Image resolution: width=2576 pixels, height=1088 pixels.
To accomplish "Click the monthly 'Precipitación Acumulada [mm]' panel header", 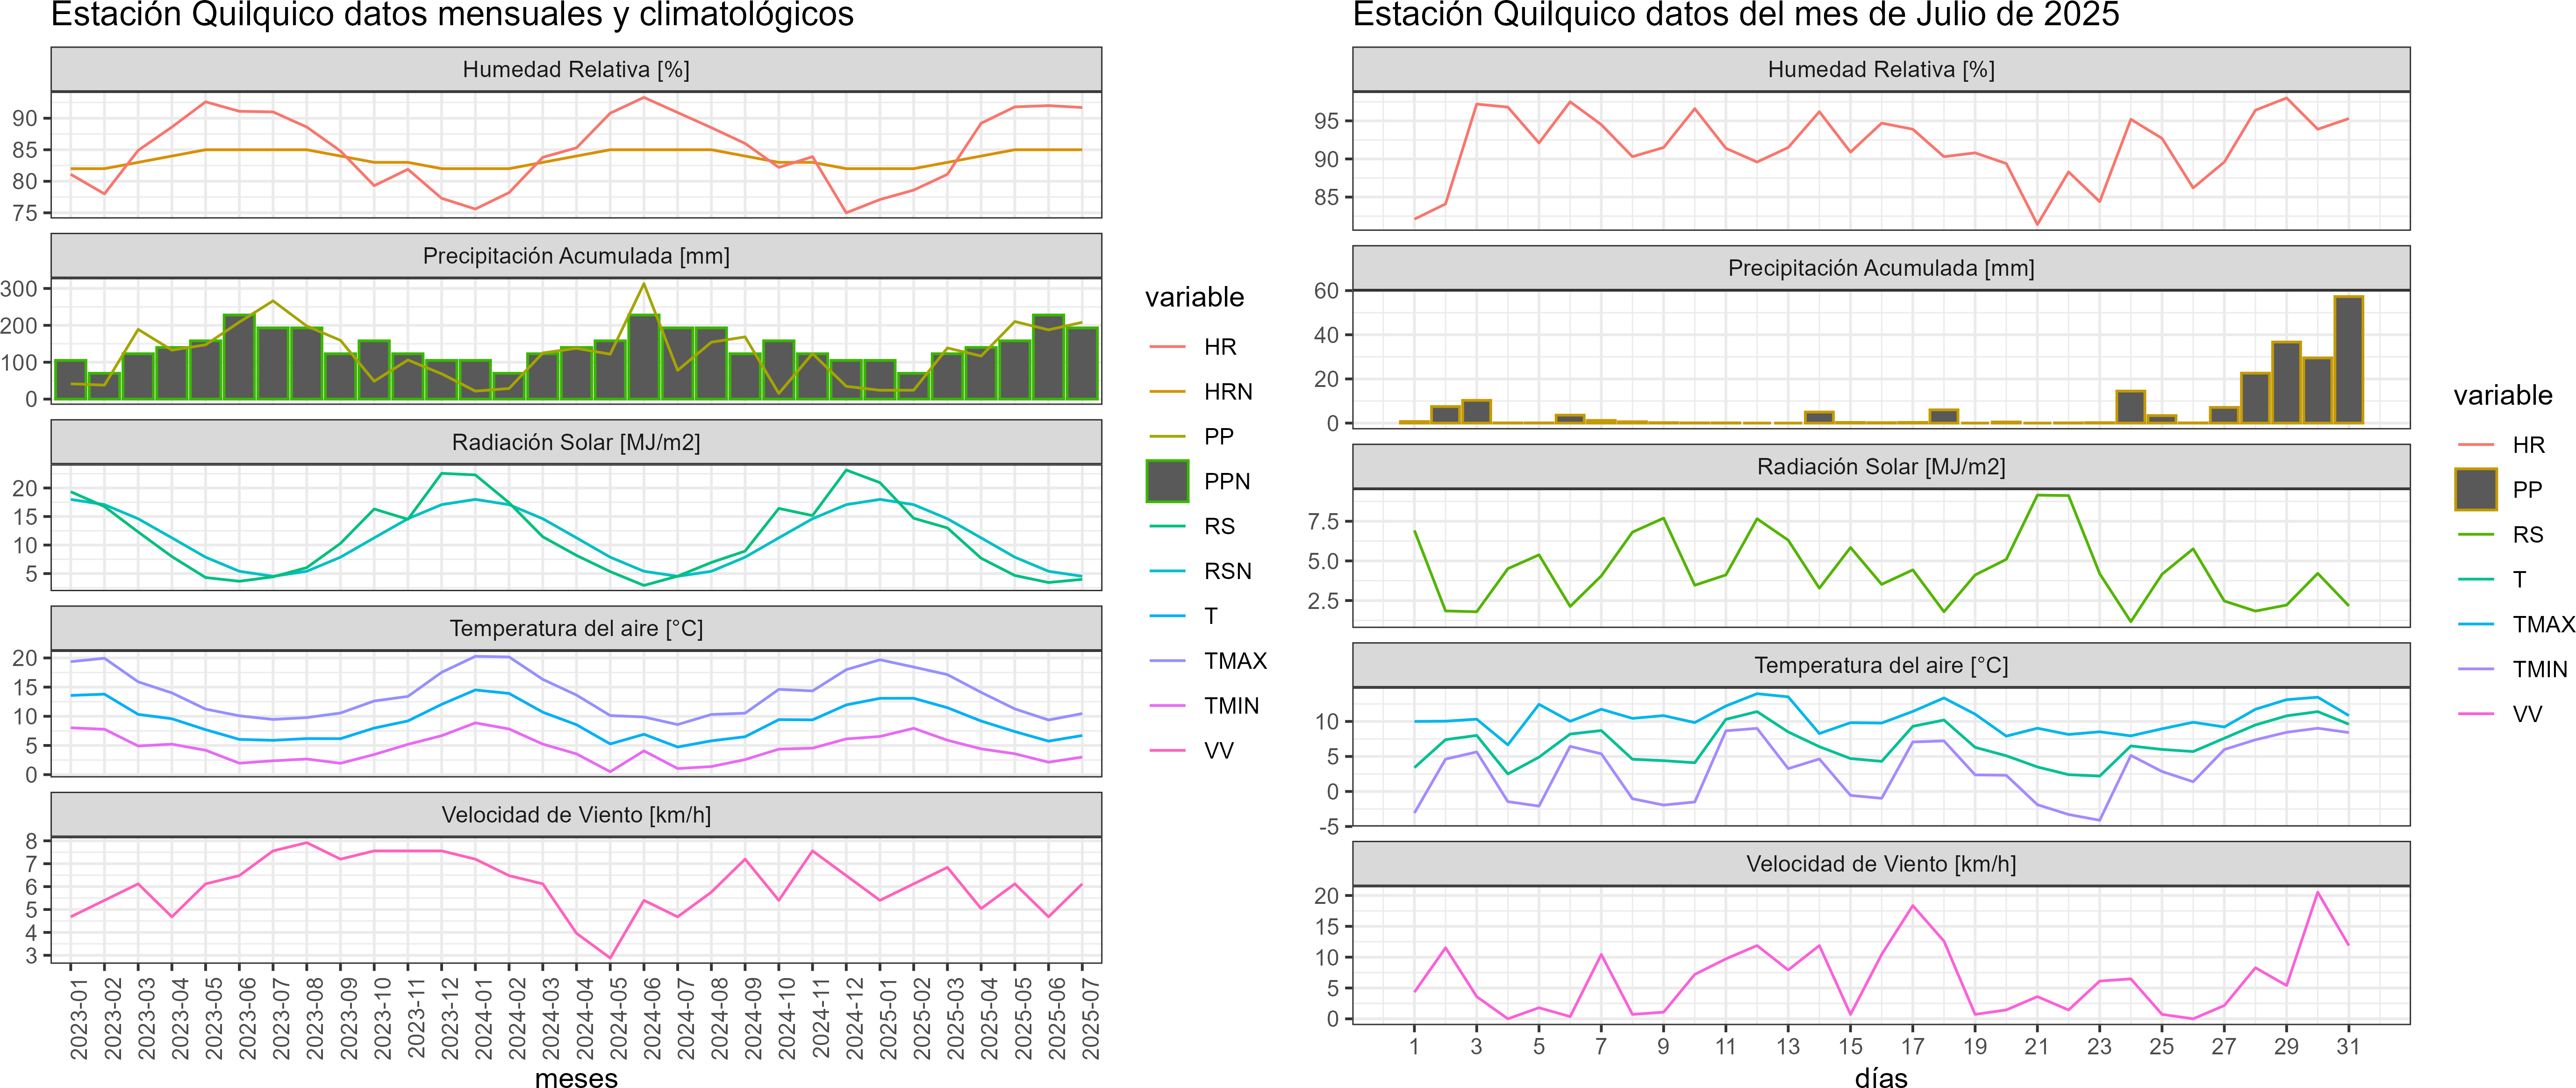I will click(576, 256).
